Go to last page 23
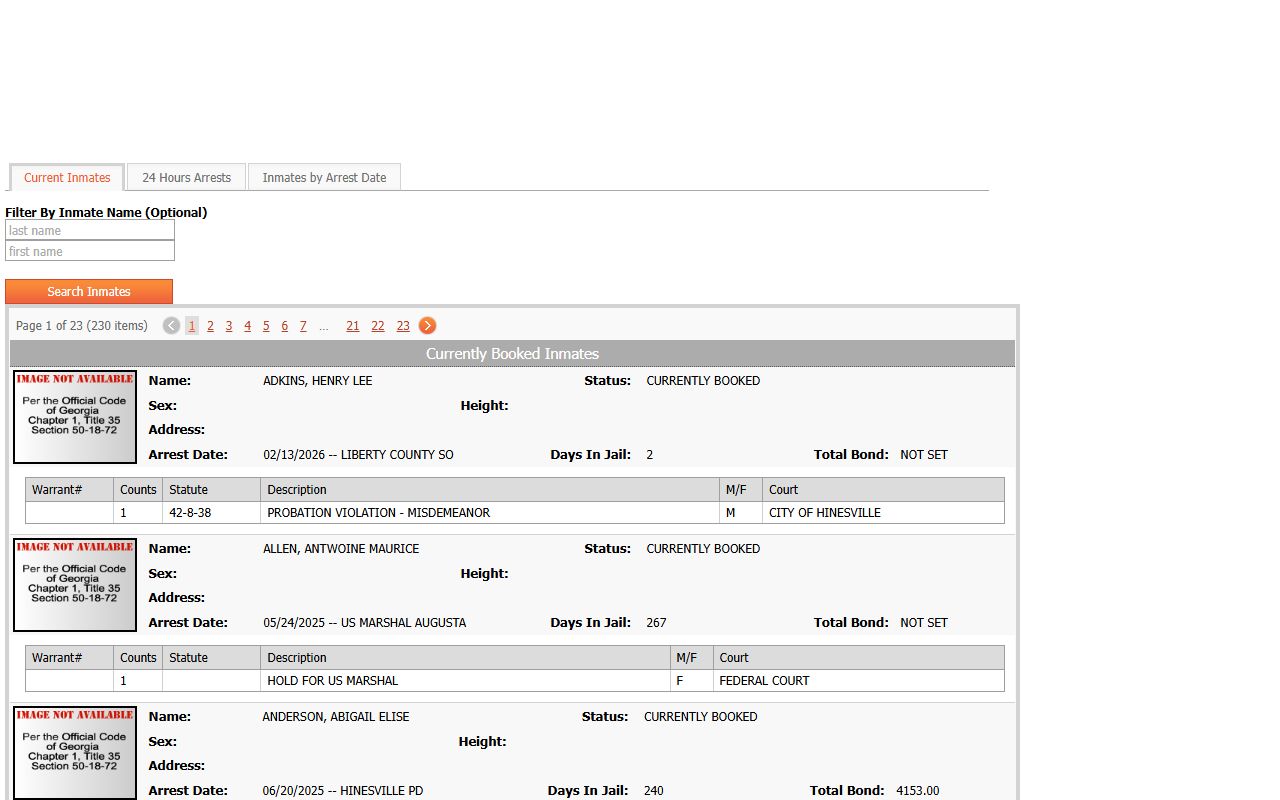 (x=403, y=326)
